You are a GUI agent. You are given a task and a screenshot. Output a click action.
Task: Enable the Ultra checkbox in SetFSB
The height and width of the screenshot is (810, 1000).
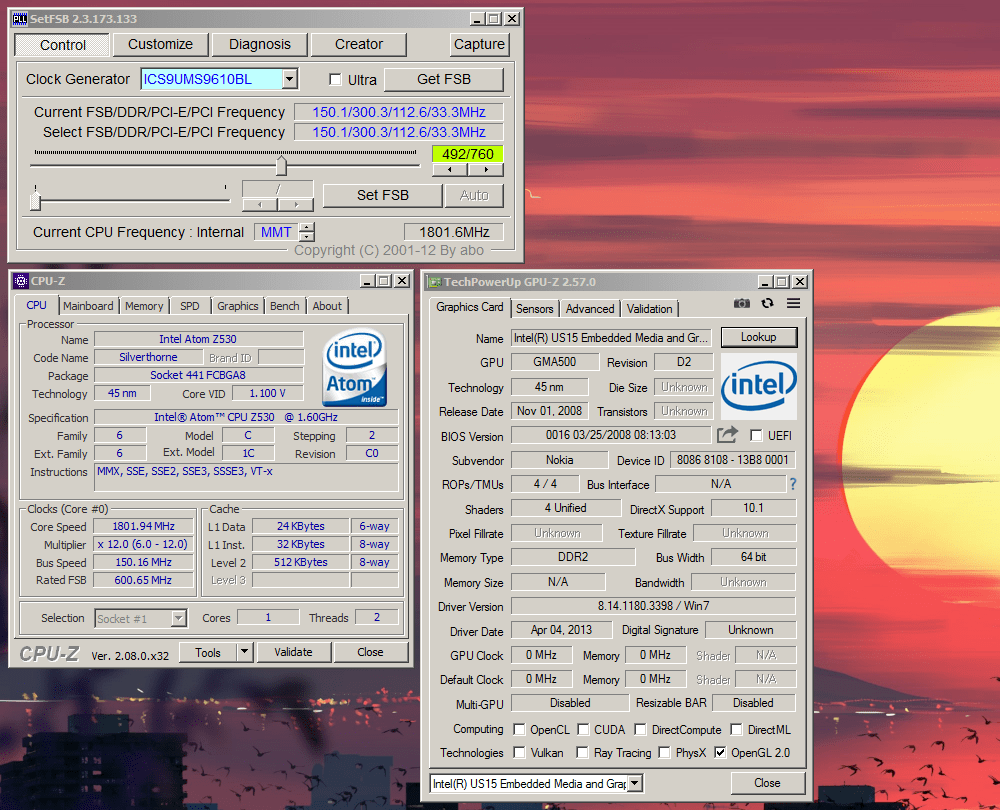(336, 79)
